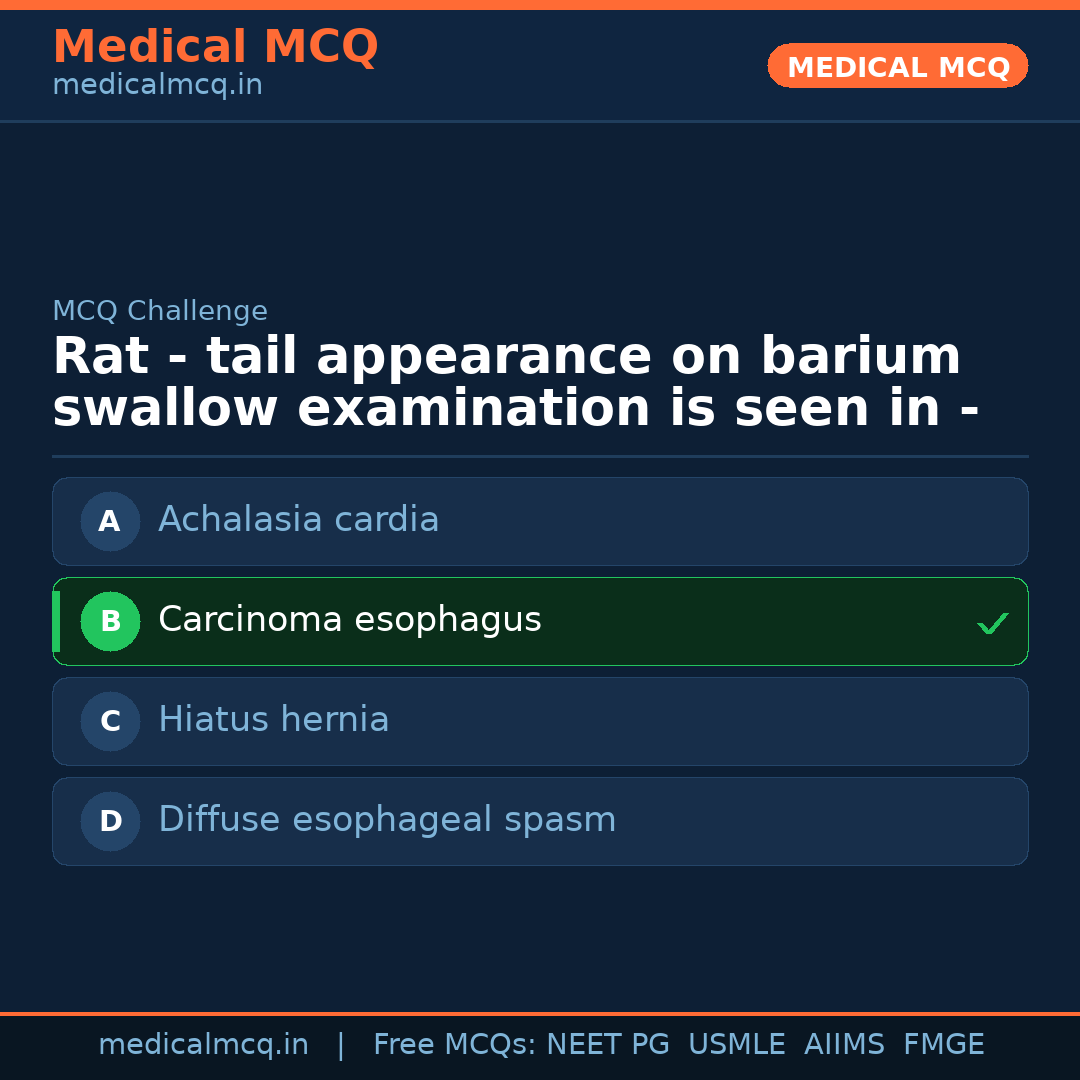Collapse option D Diffuse esophageal spasm
Image resolution: width=1080 pixels, height=1080 pixels.
tap(540, 821)
